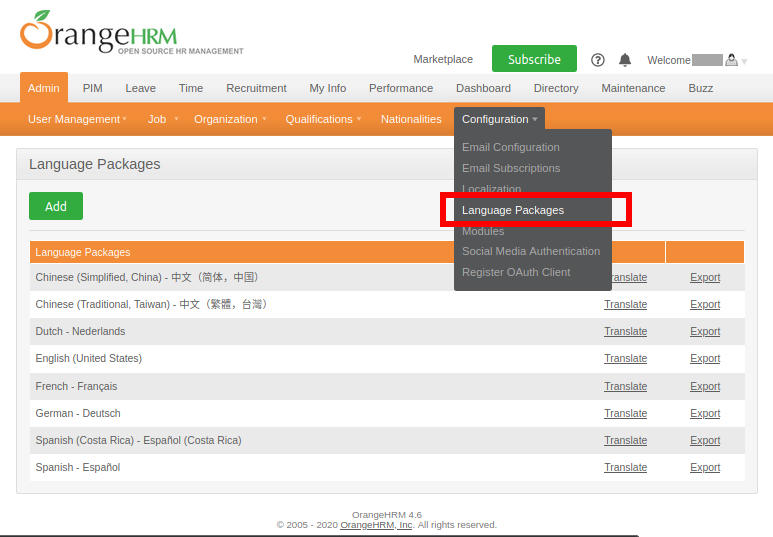Export the French - Français package
Image resolution: width=773 pixels, height=537 pixels.
(705, 386)
